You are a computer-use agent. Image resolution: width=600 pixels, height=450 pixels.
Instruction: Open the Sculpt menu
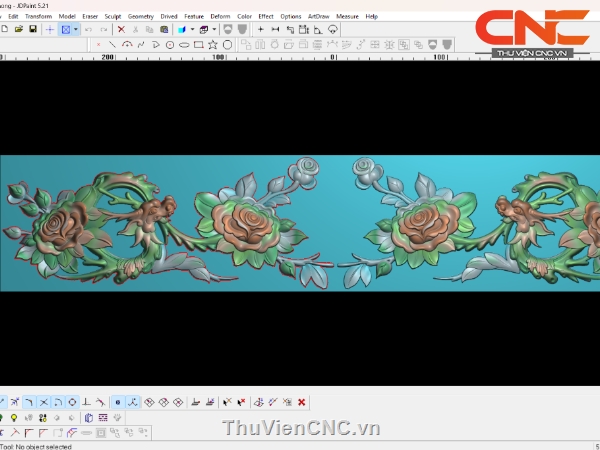pos(113,17)
